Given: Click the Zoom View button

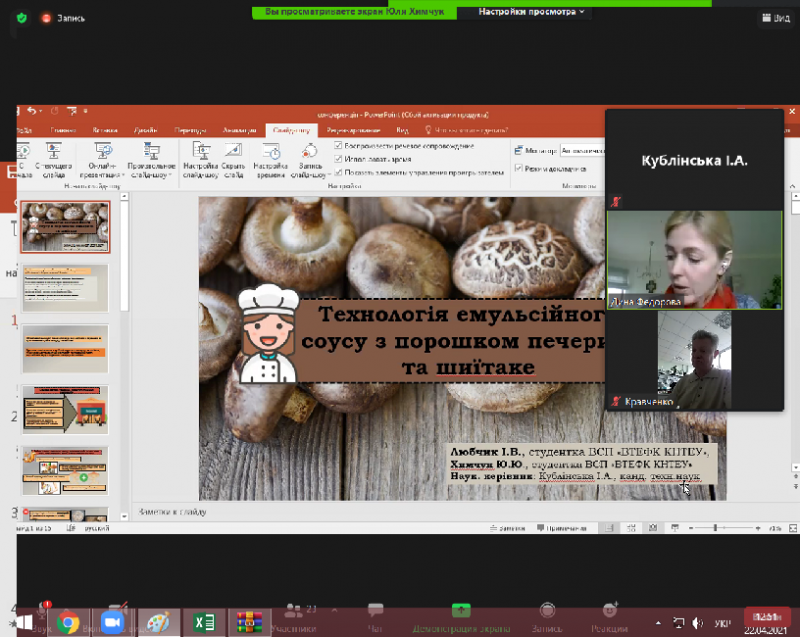Looking at the screenshot, I should 776,18.
